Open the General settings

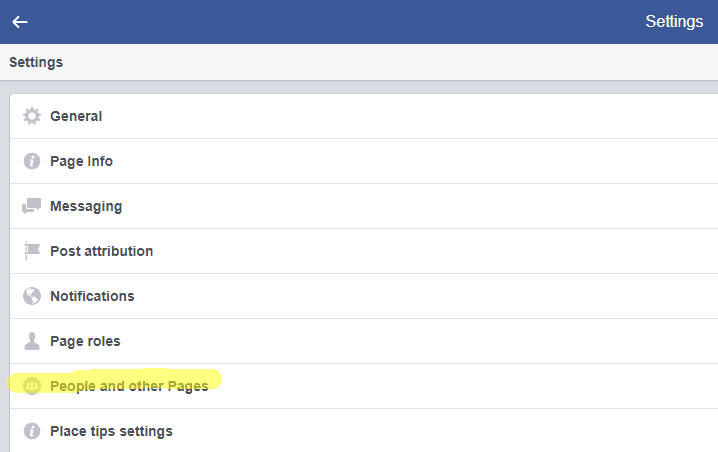pos(364,116)
